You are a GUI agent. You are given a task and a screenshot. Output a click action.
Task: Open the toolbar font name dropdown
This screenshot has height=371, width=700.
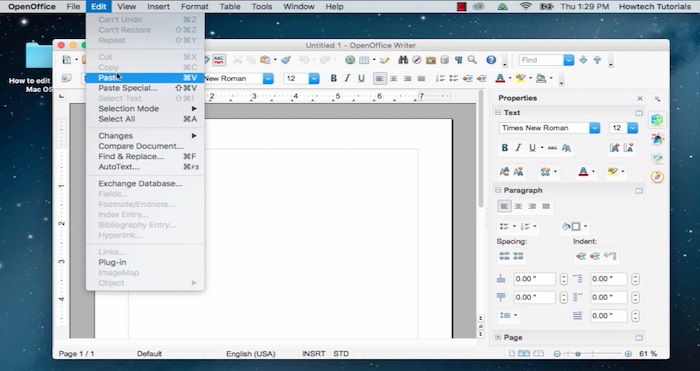tap(268, 79)
